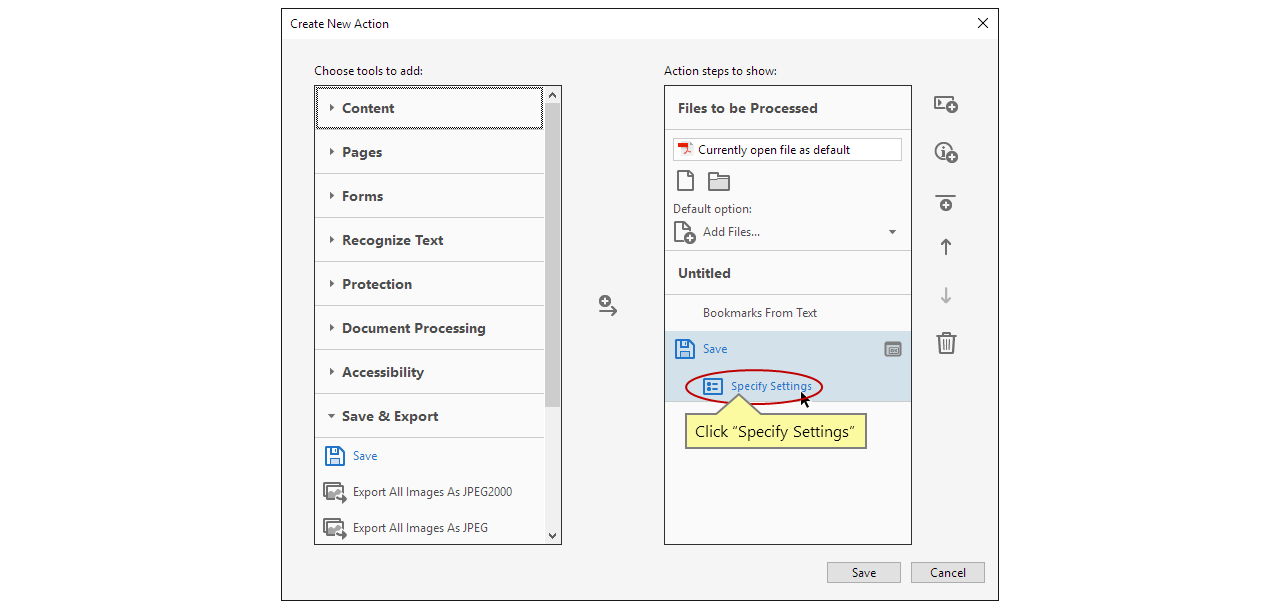Click the PDF icon beside Currently open file
This screenshot has width=1280, height=610.
click(x=685, y=150)
